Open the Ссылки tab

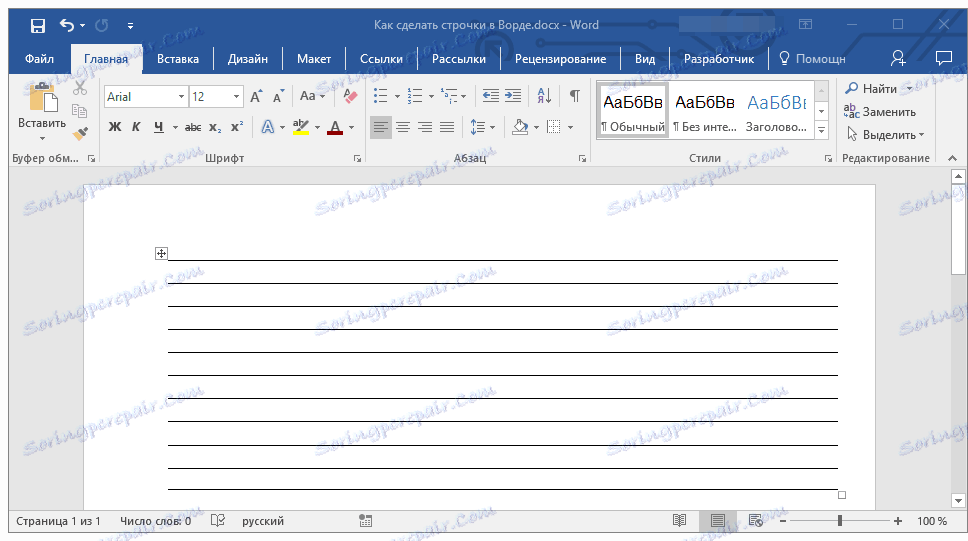coord(381,59)
